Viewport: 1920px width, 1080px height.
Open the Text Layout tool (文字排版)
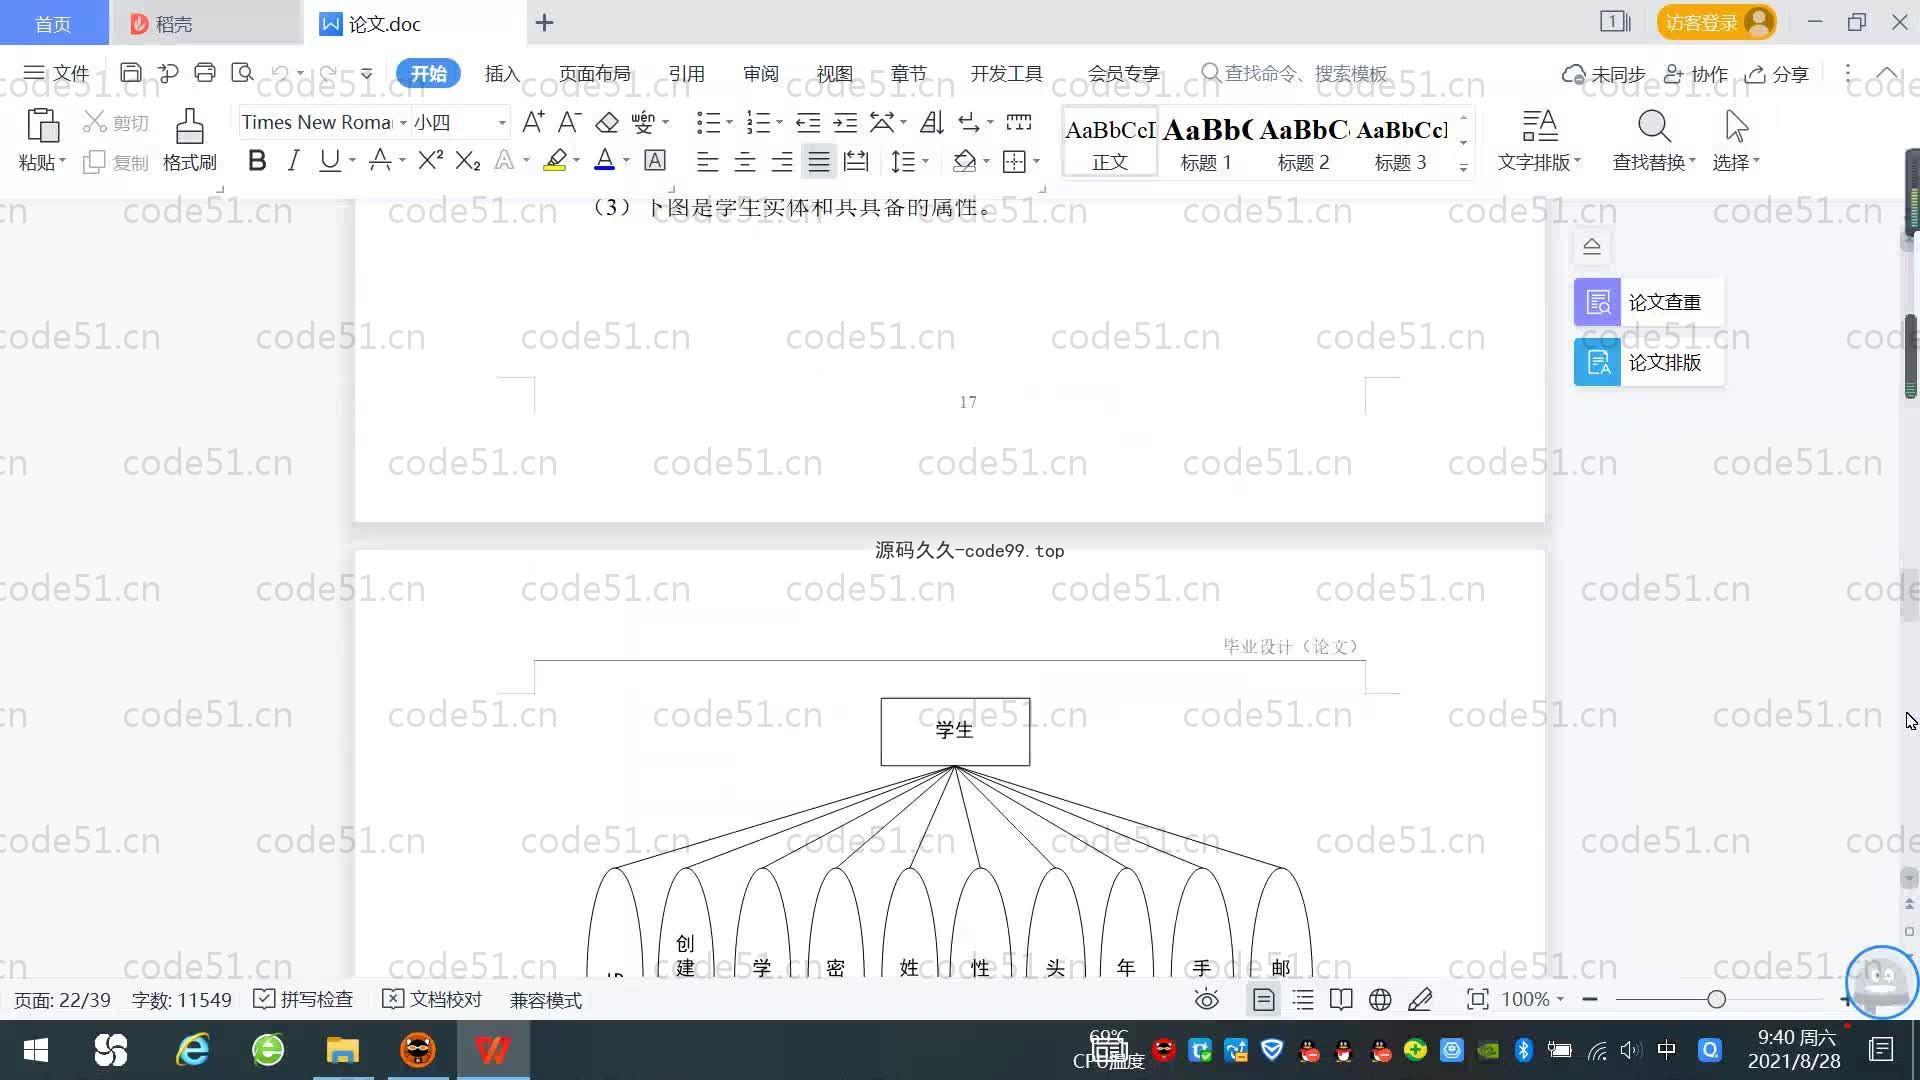click(1539, 141)
